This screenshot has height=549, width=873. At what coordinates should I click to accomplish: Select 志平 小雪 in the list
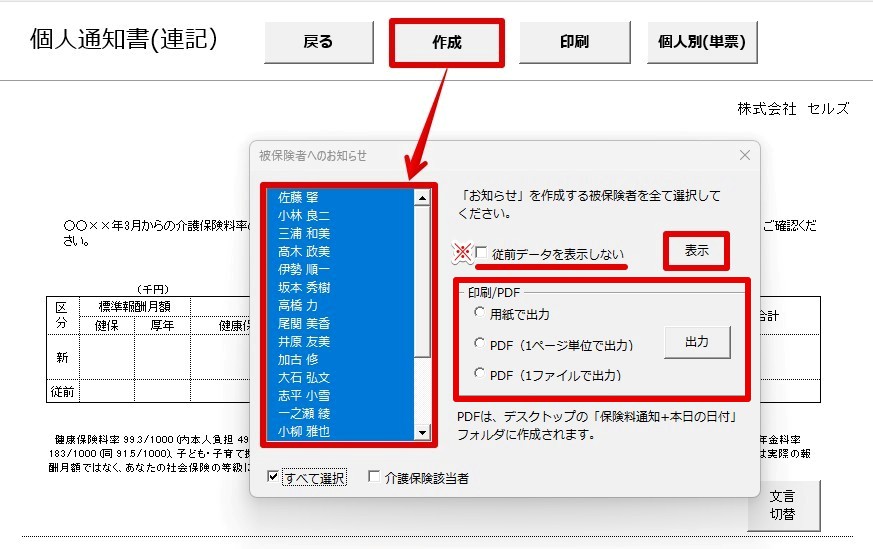point(341,395)
